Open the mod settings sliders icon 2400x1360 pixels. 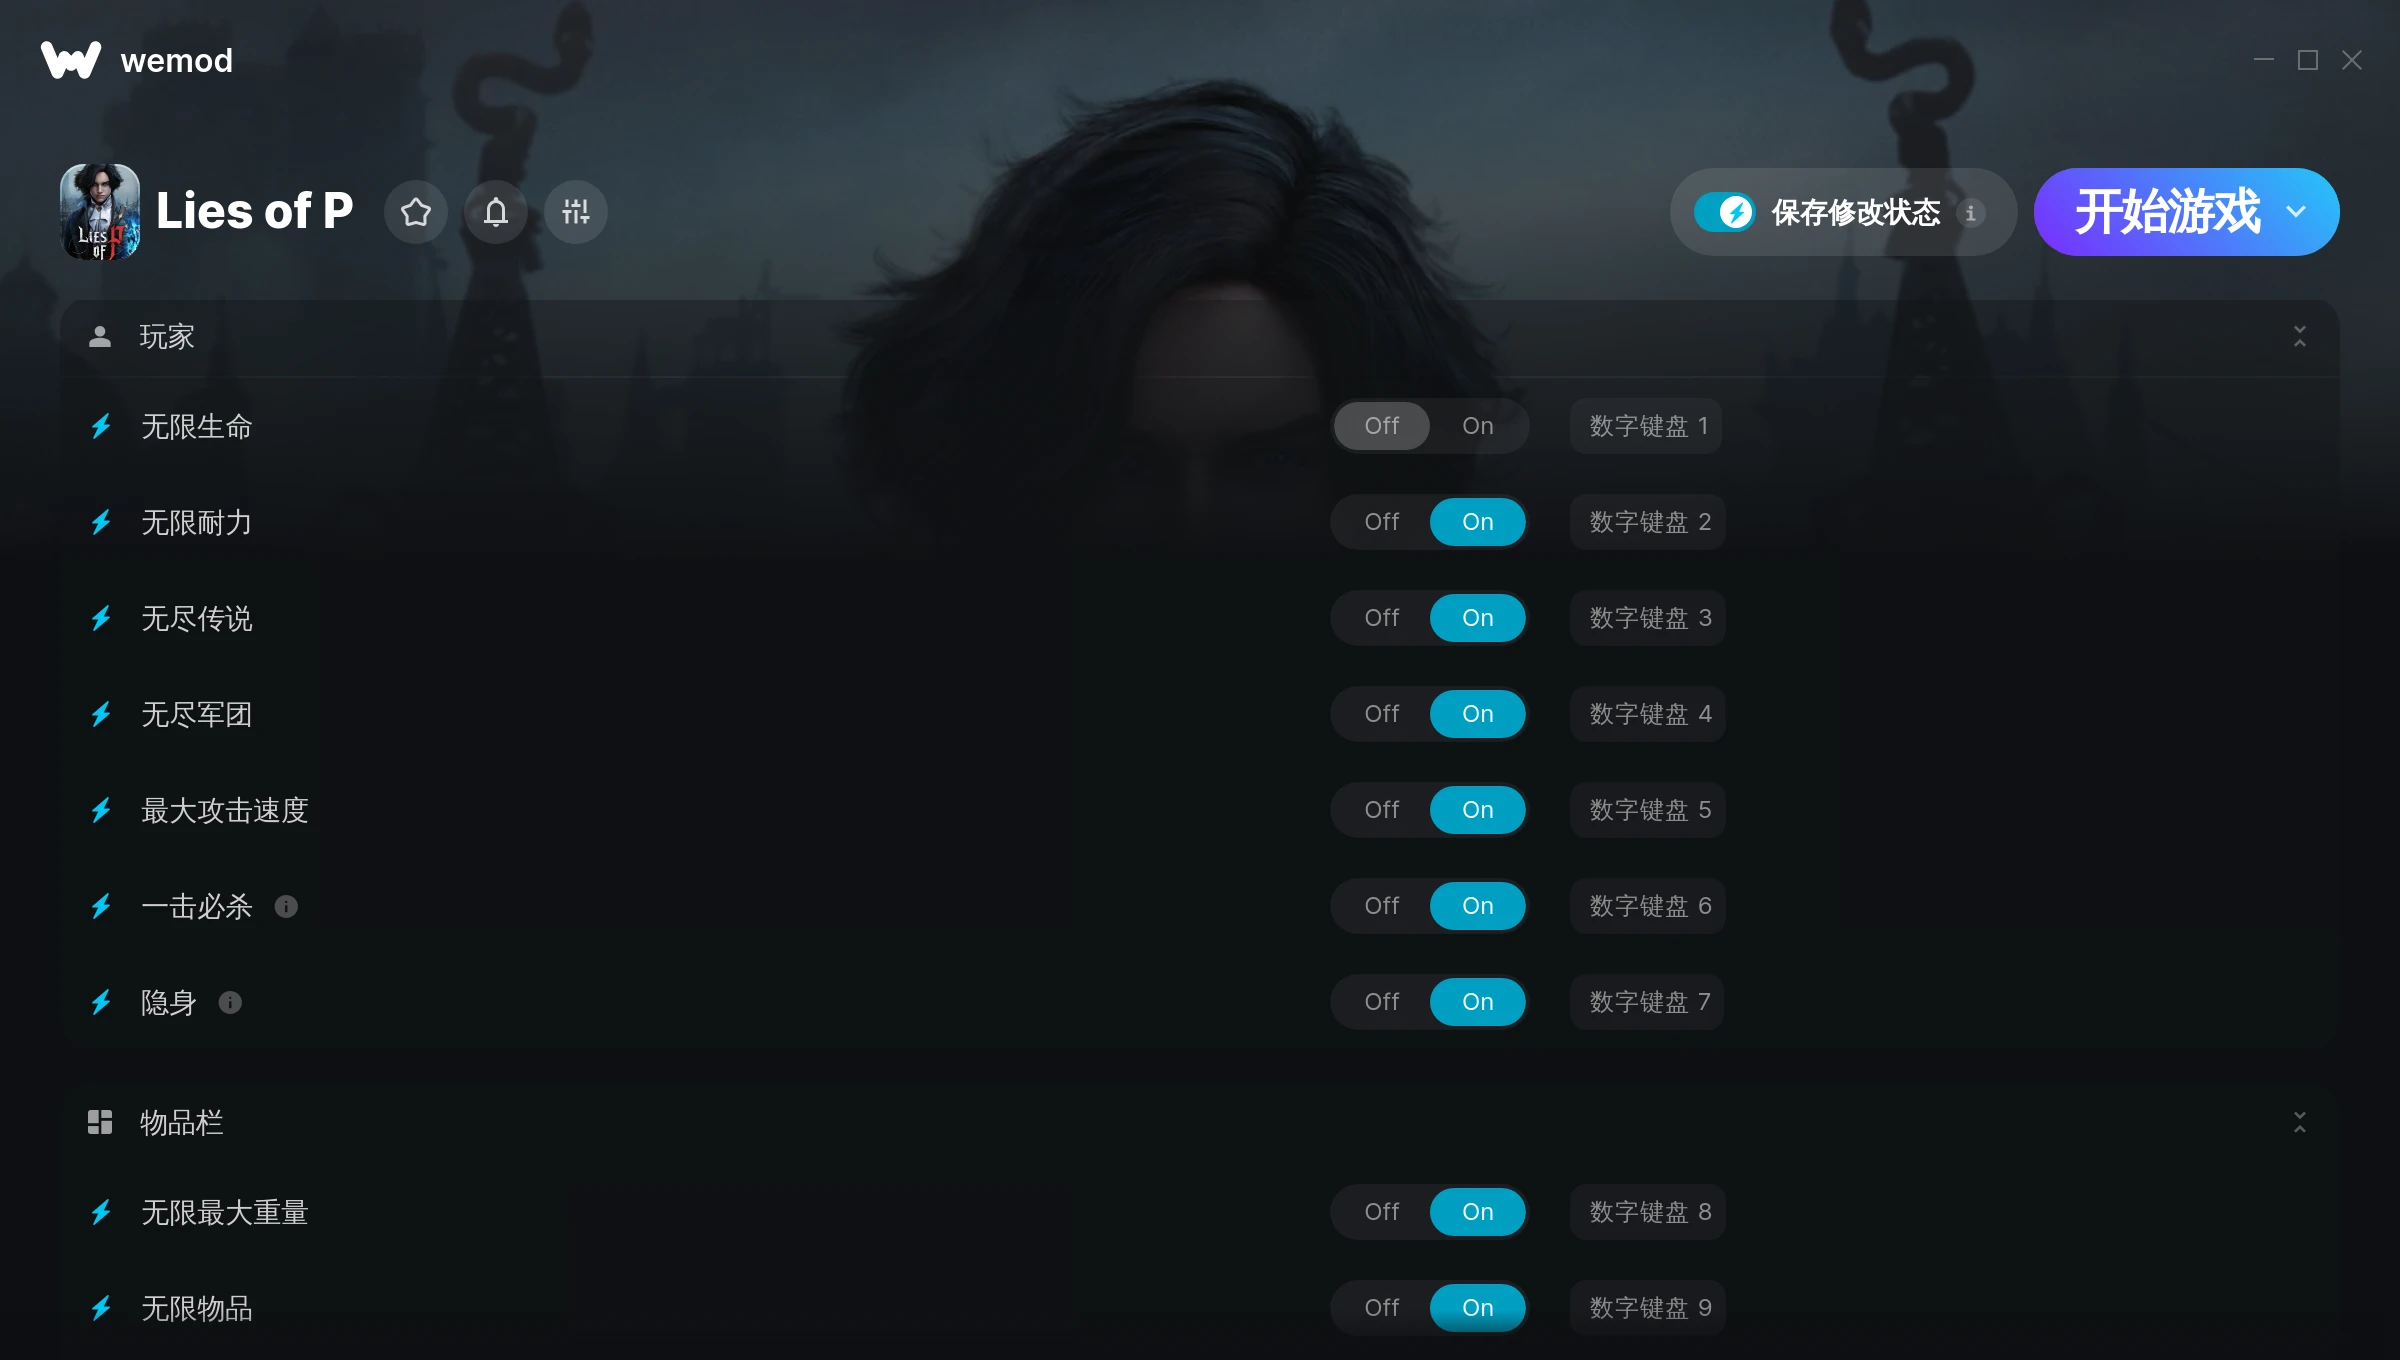click(576, 212)
